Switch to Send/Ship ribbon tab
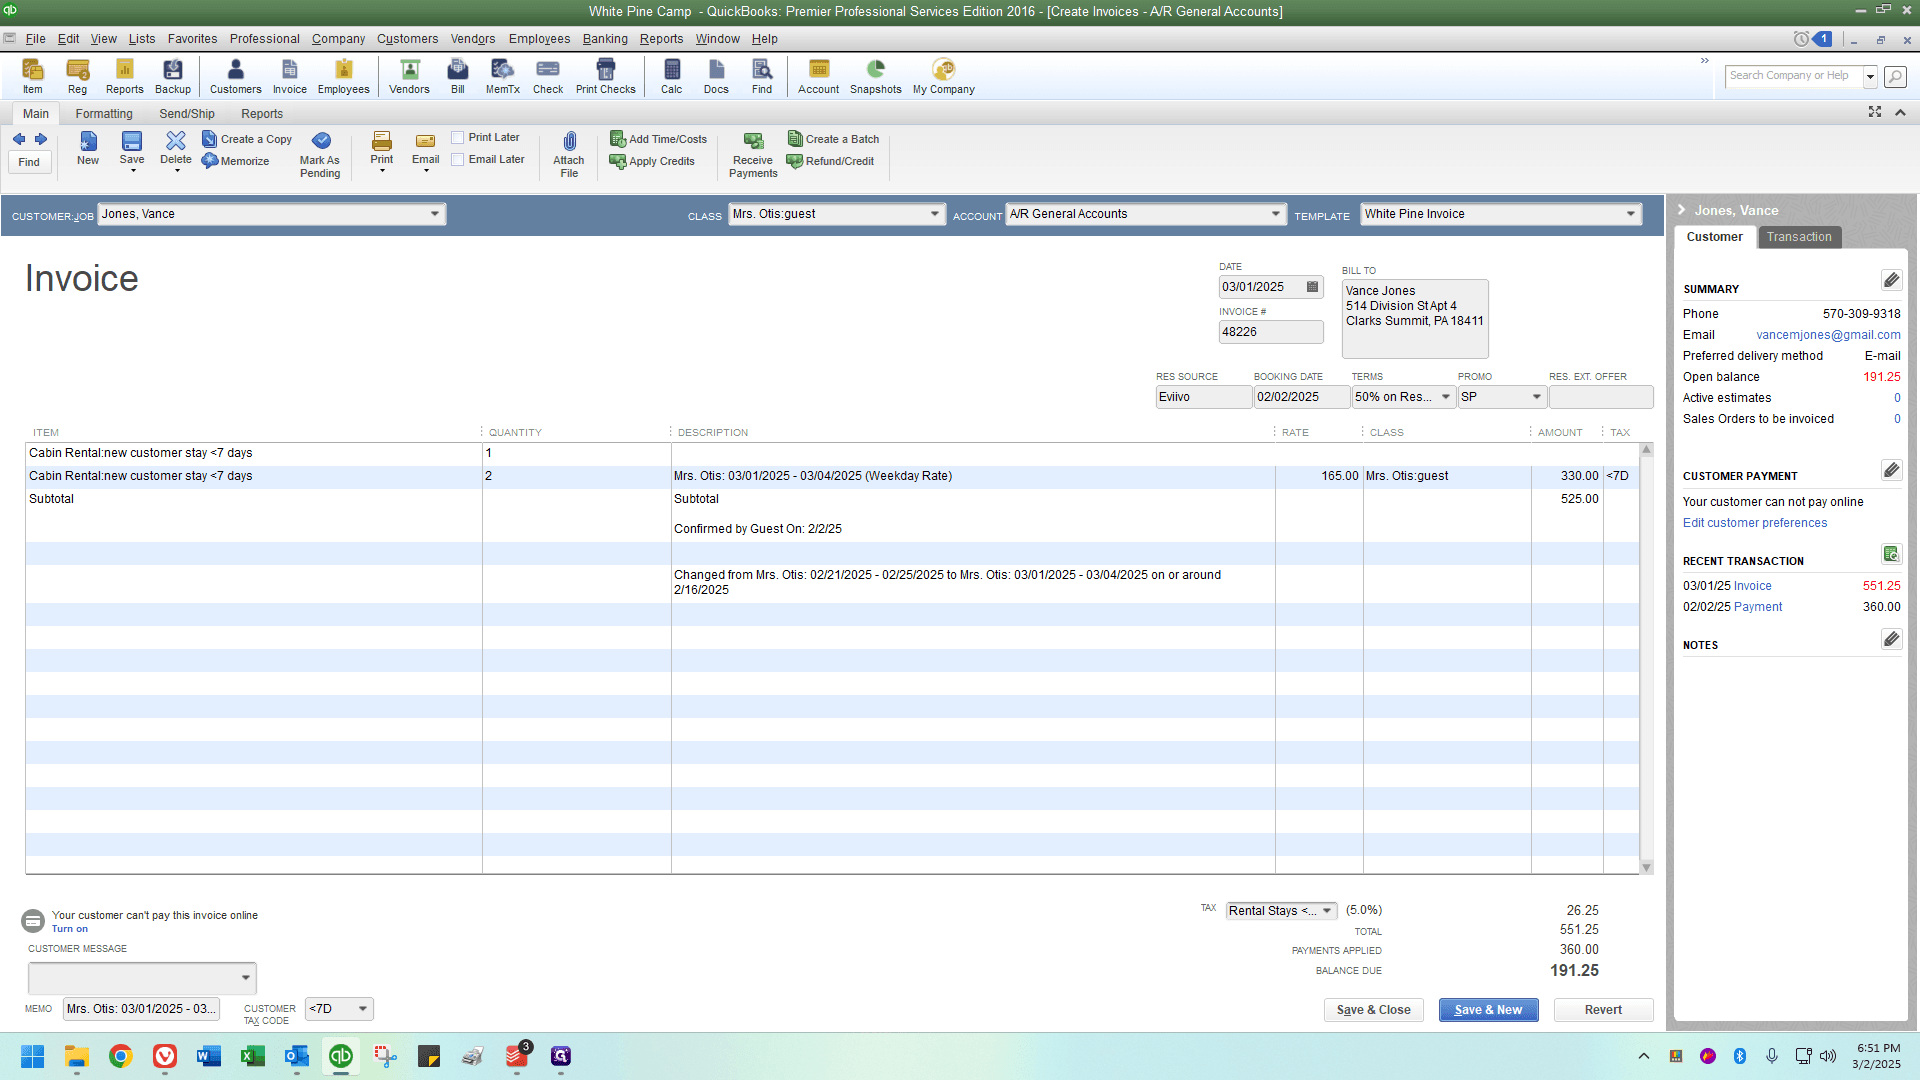This screenshot has width=1920, height=1080. pyautogui.click(x=187, y=114)
